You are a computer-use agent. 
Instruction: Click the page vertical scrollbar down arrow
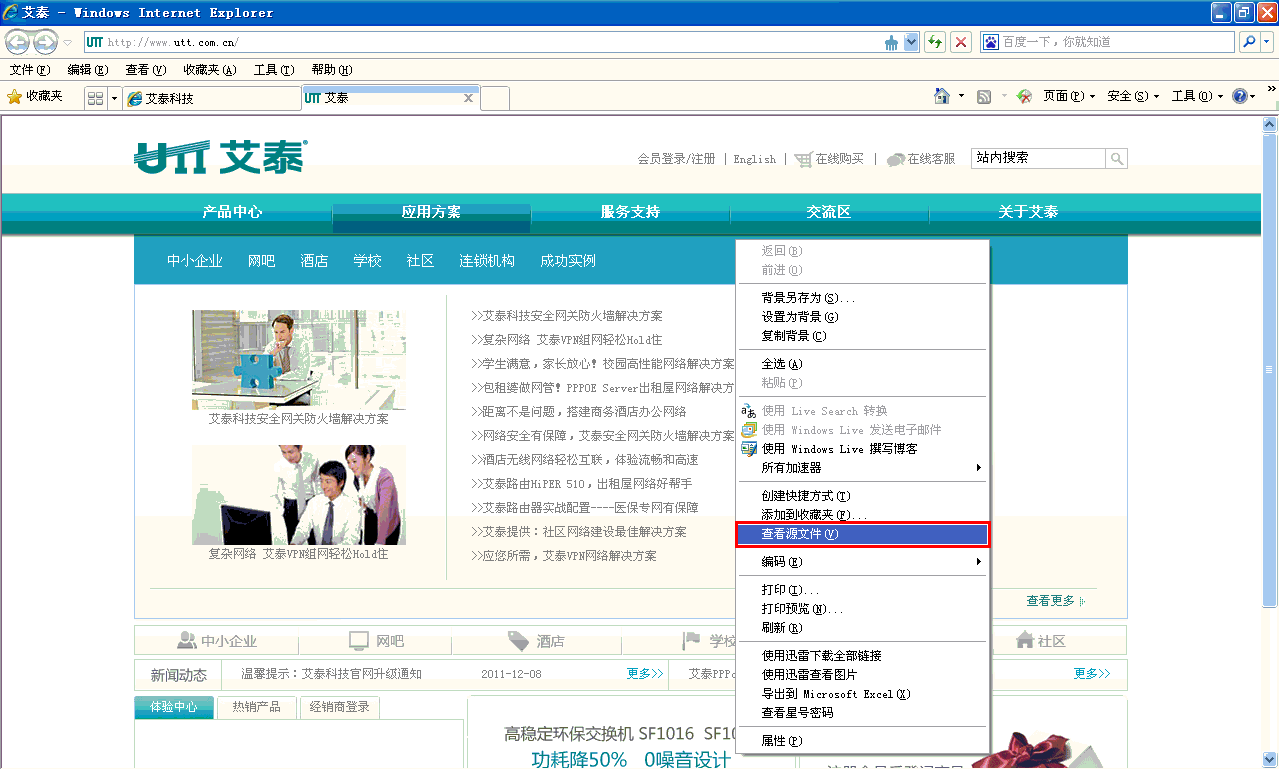tap(1270, 759)
